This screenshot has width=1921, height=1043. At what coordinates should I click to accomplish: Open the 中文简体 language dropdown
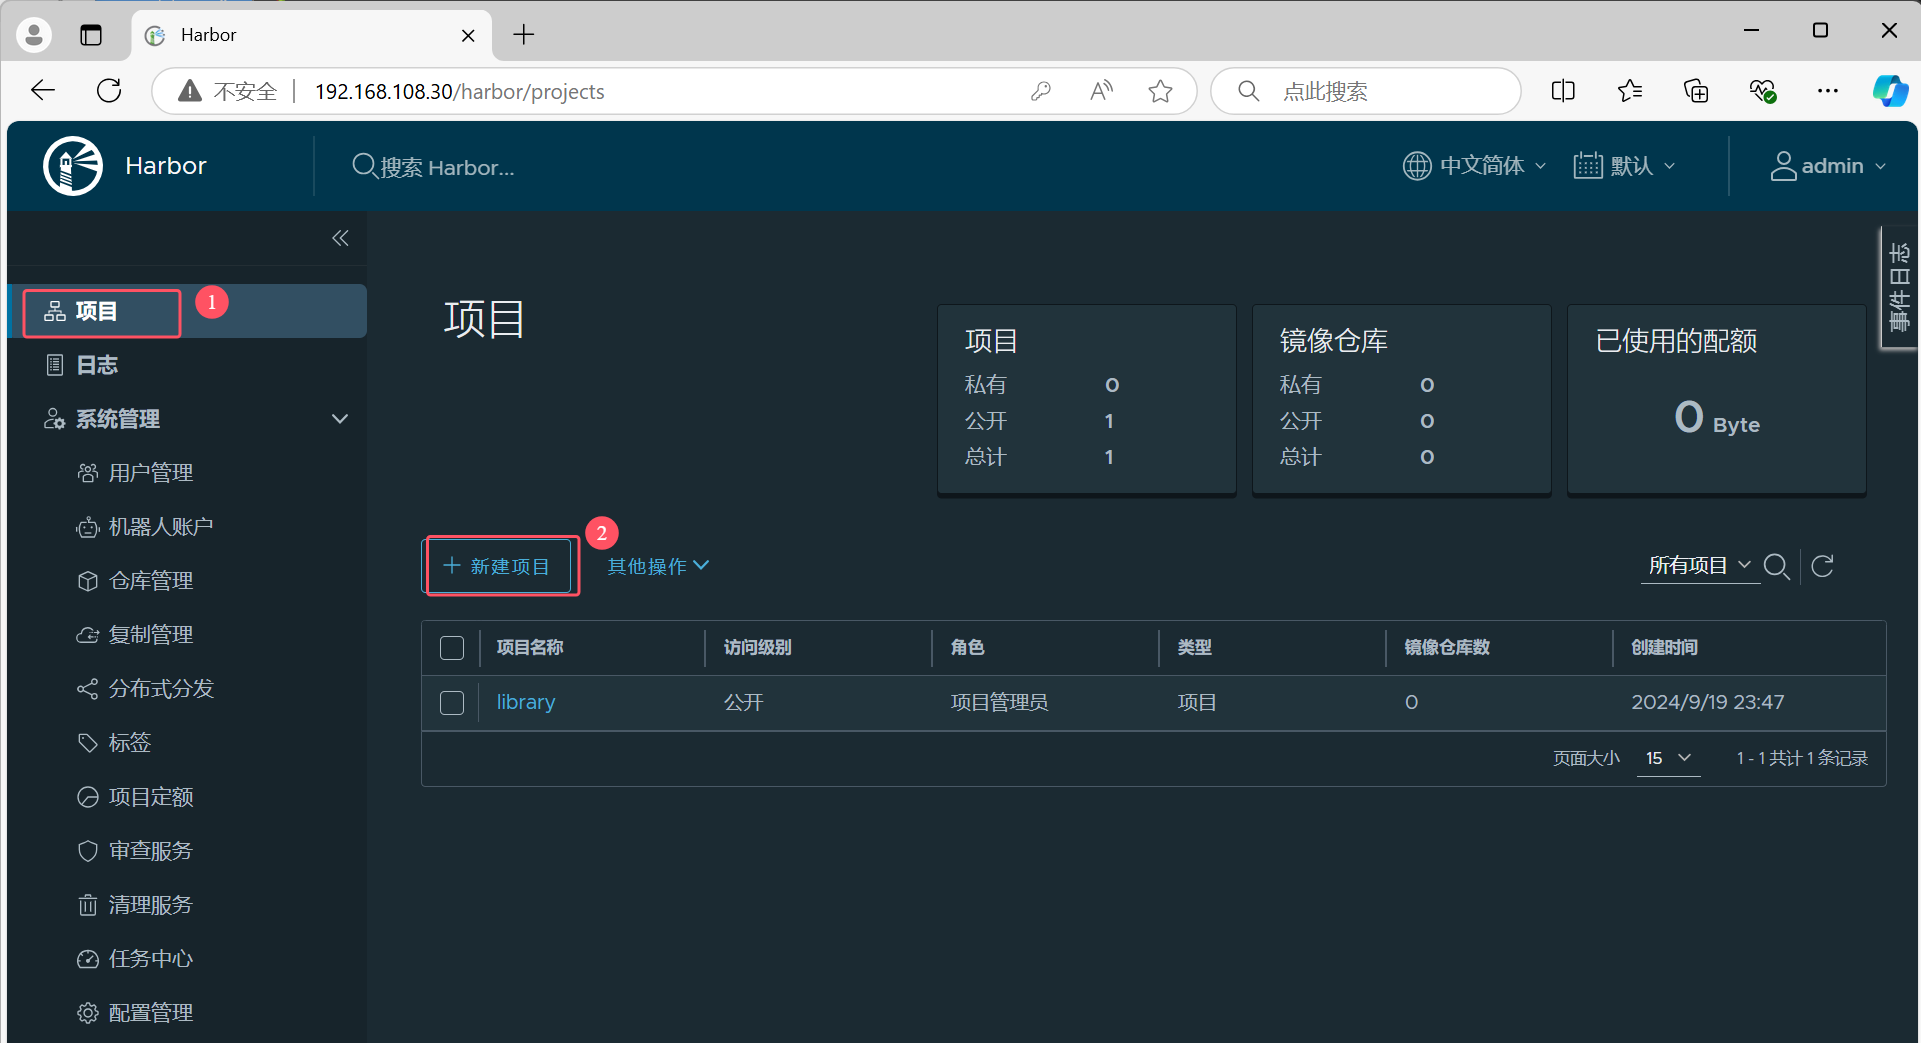point(1474,166)
